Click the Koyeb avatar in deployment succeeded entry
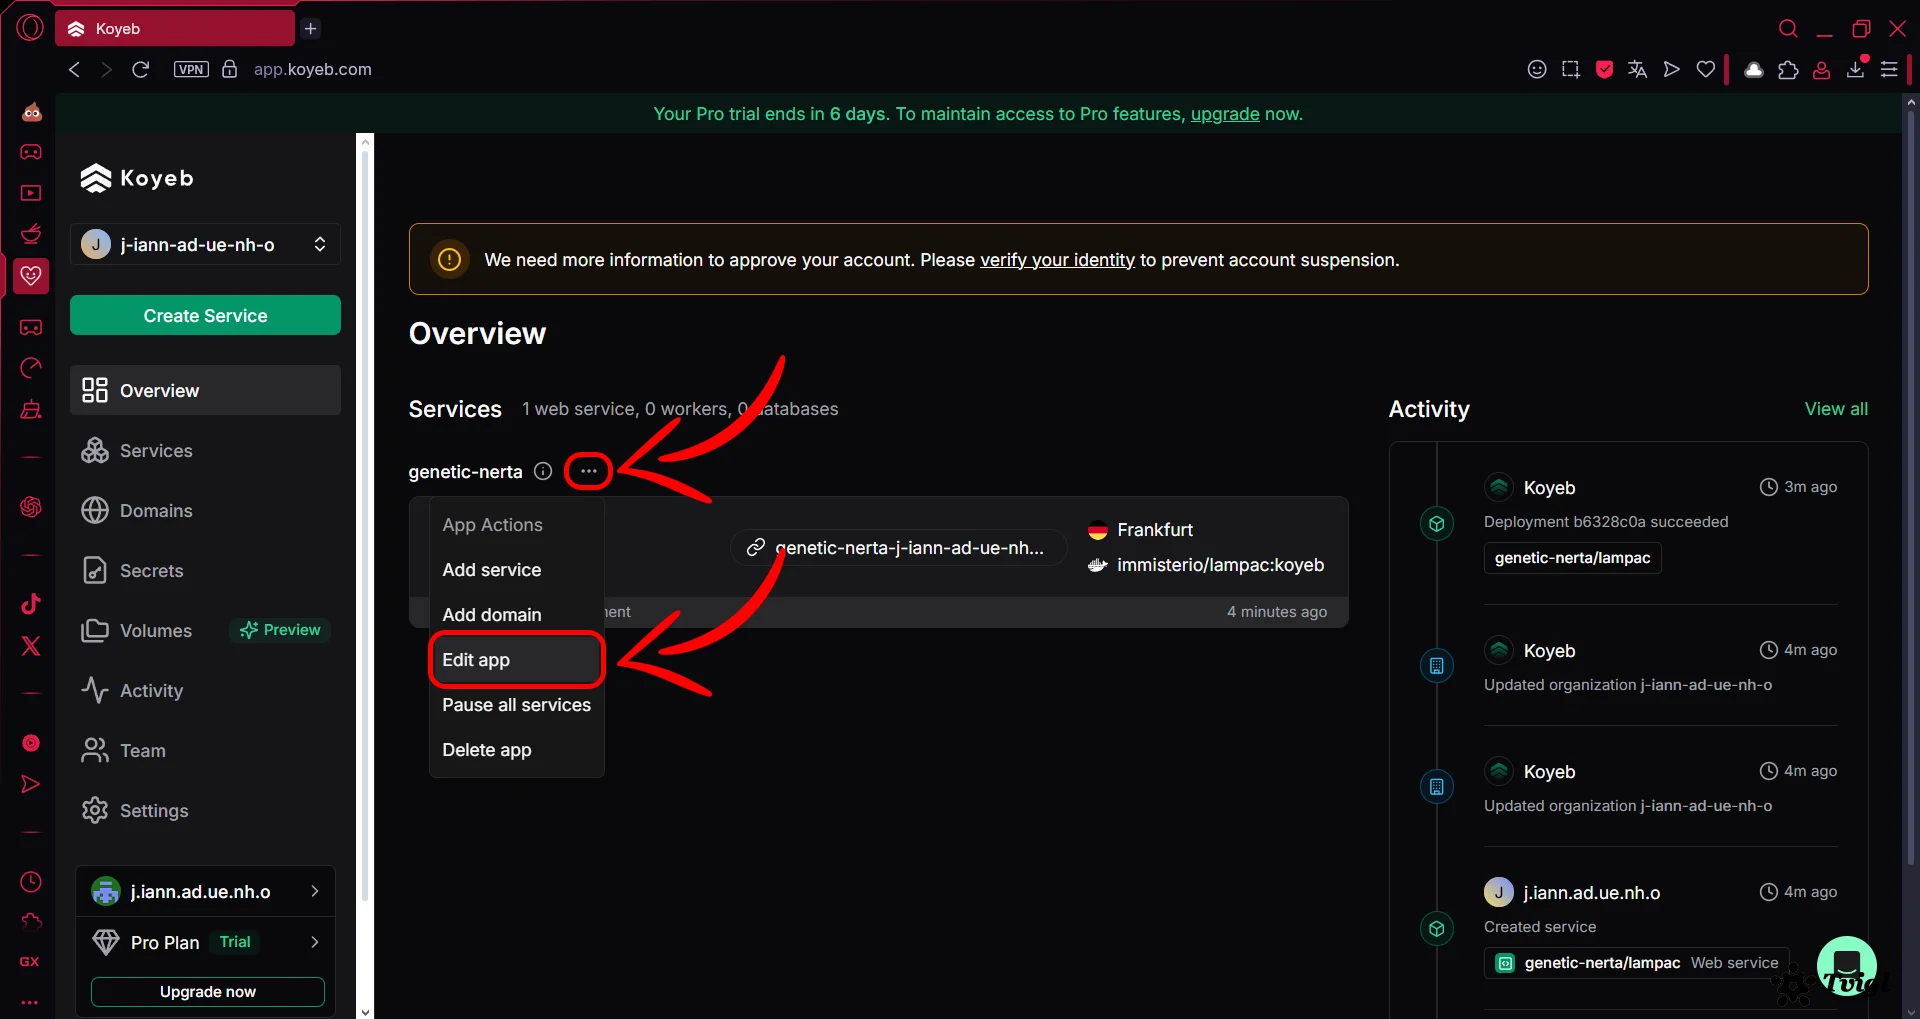 click(1498, 487)
